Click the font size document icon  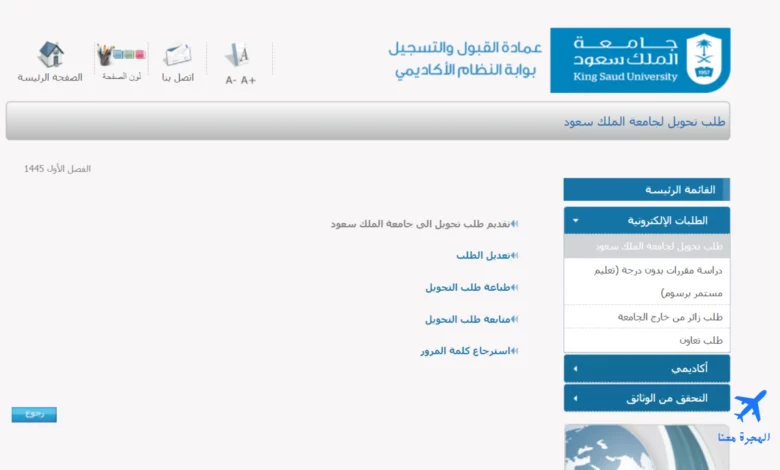pyautogui.click(x=238, y=55)
